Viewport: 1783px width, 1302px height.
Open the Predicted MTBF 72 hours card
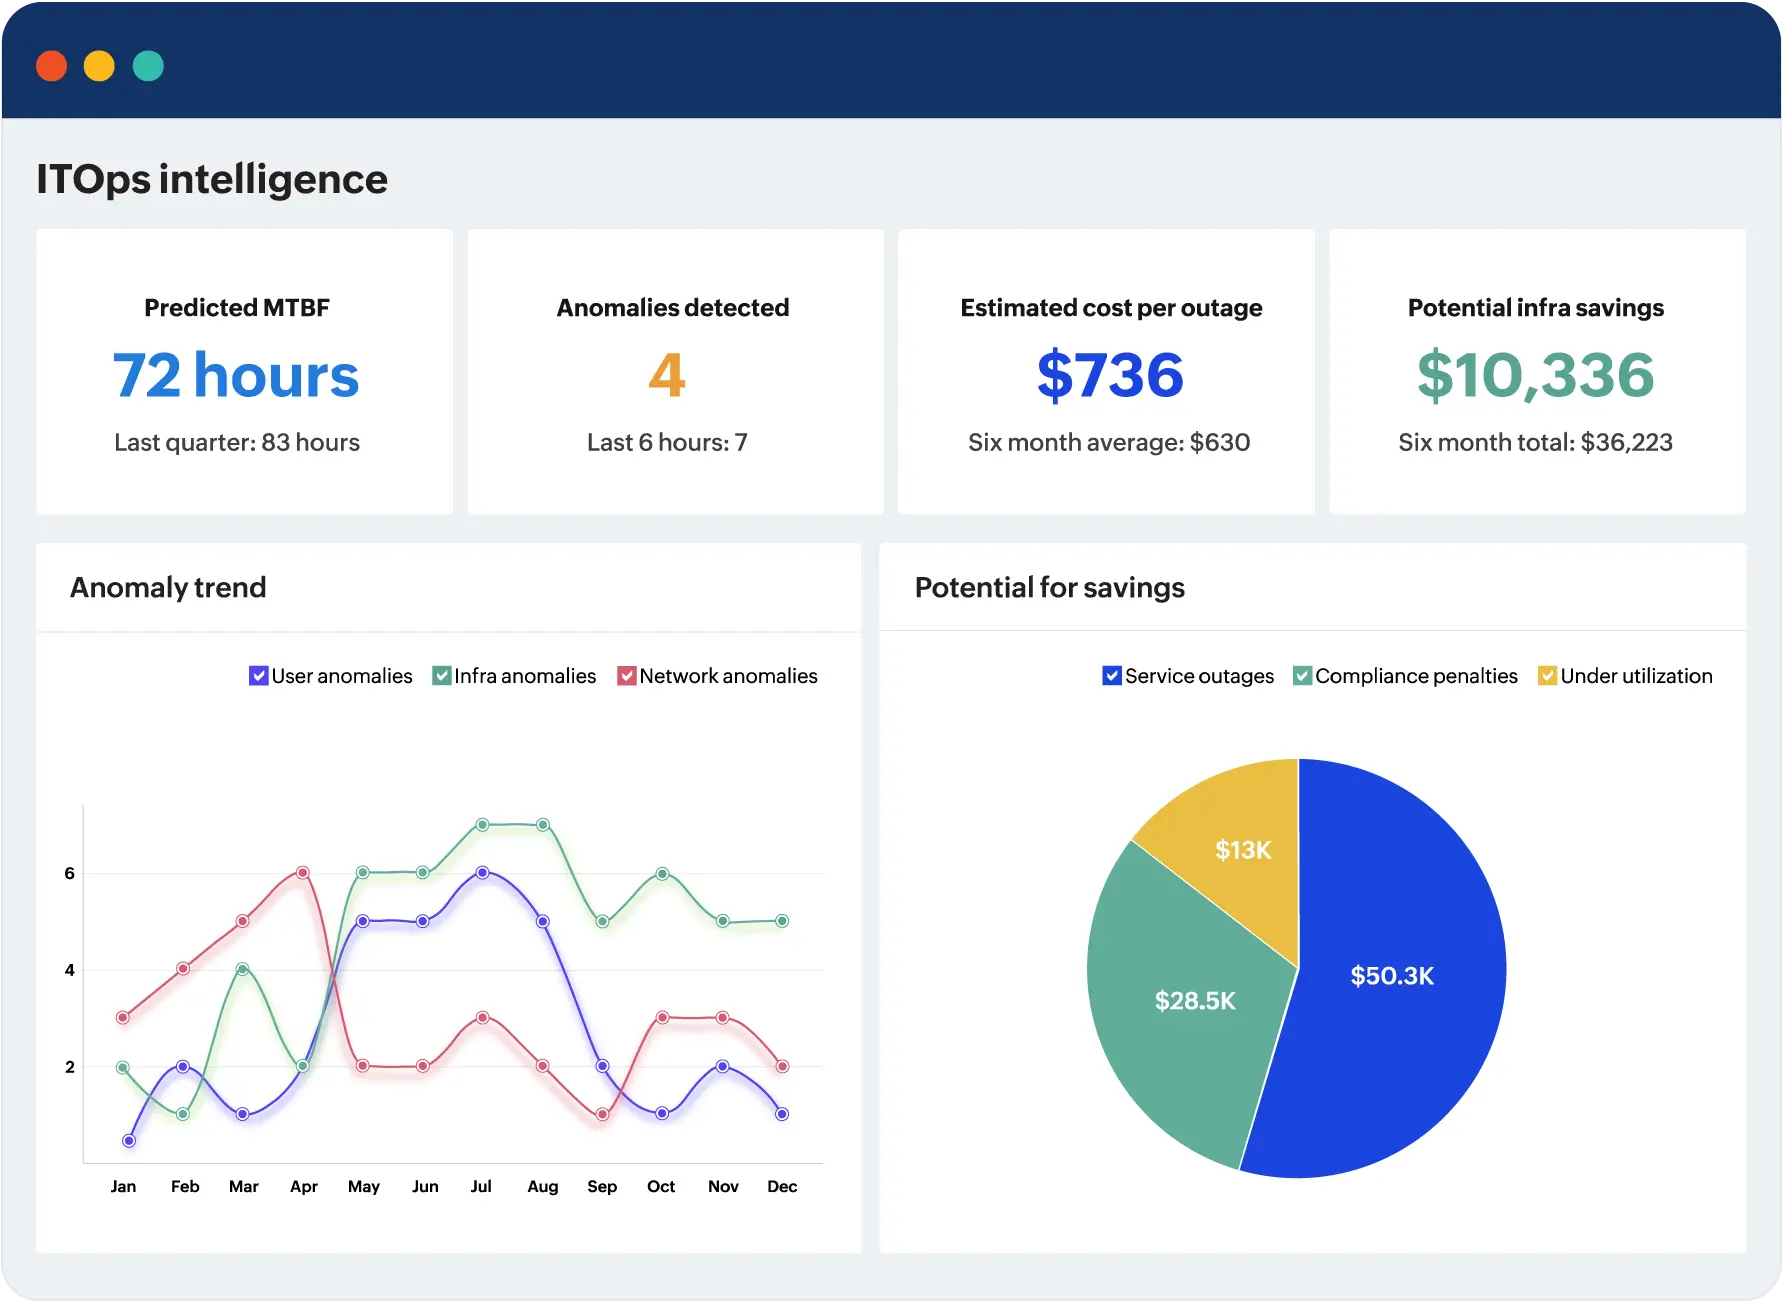coord(244,372)
